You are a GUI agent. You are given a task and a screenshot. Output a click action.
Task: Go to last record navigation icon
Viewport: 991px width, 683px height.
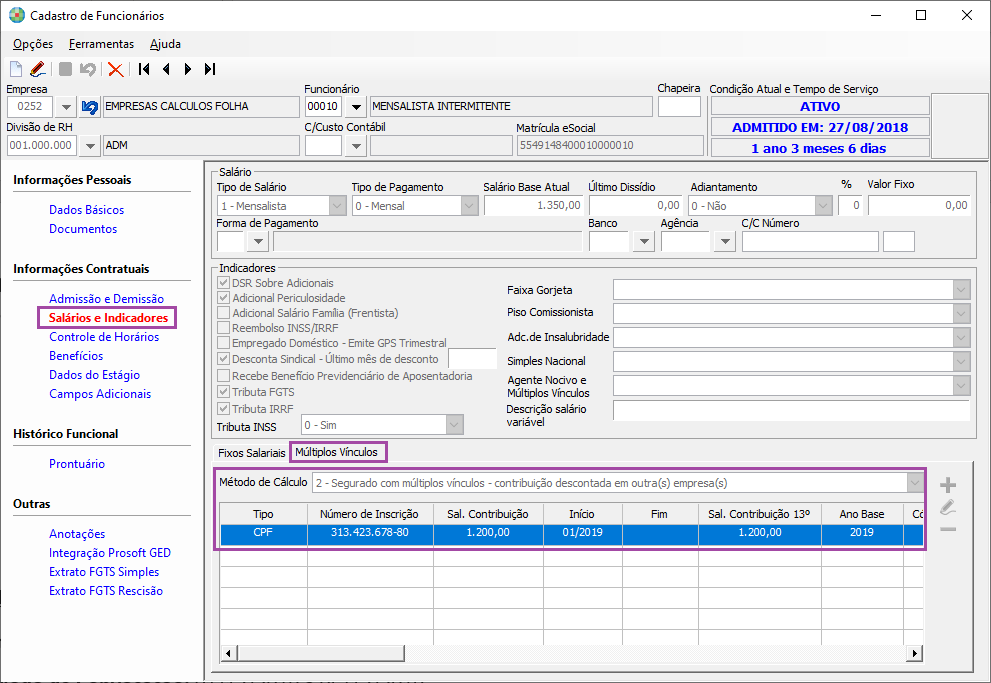[x=210, y=69]
